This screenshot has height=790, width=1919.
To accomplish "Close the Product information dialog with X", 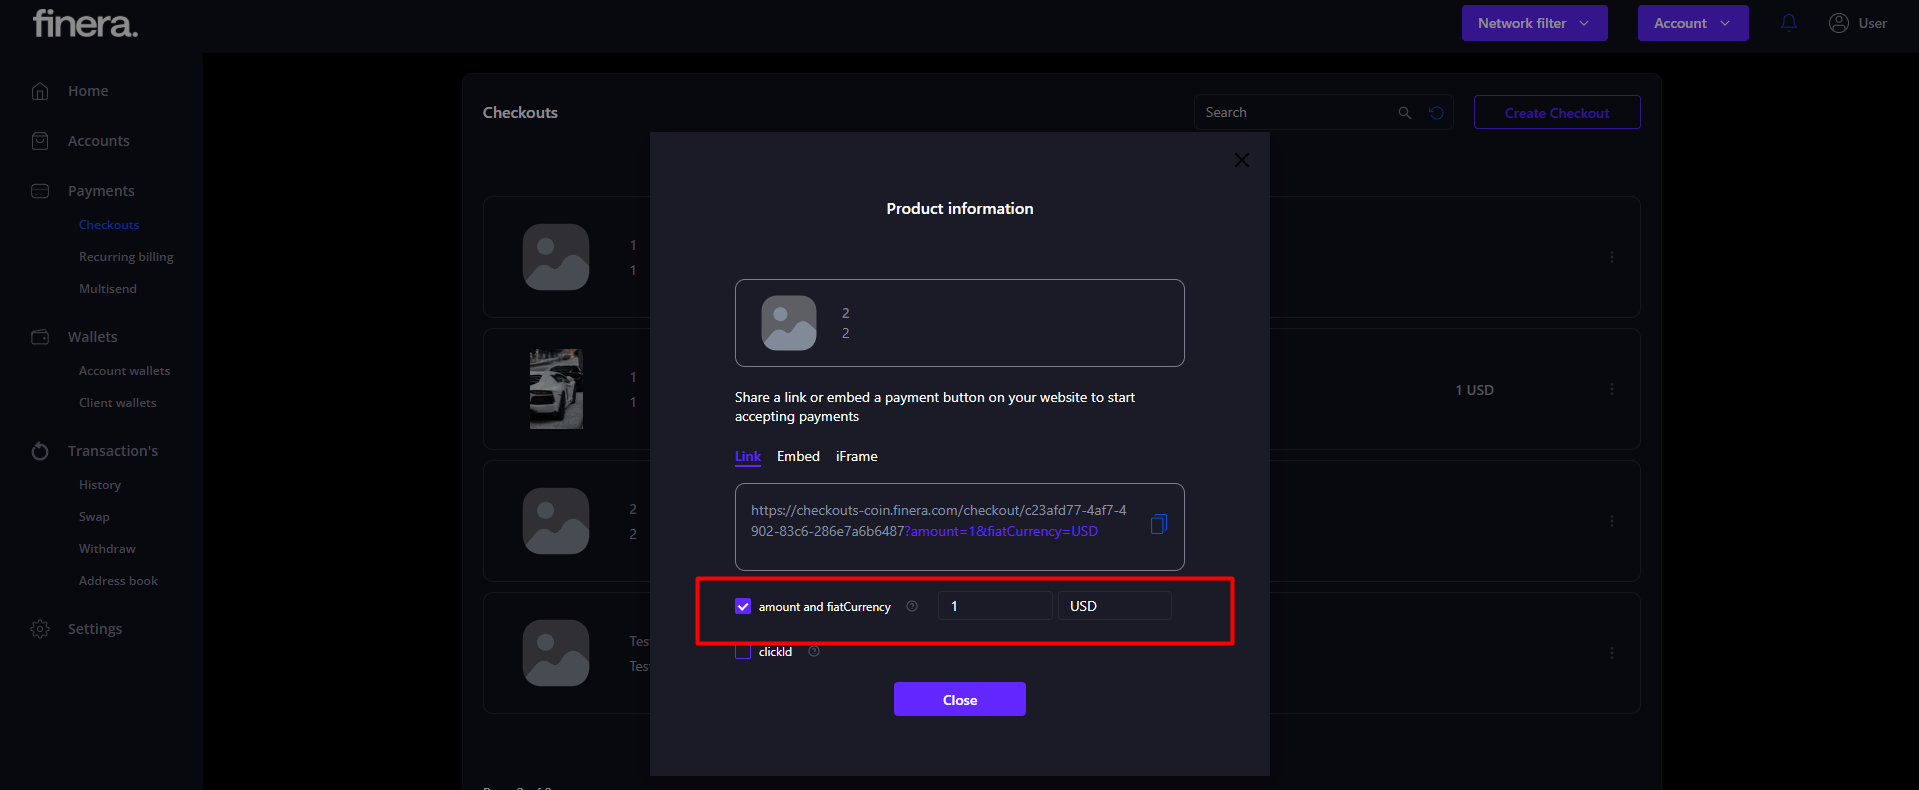I will [x=1242, y=160].
